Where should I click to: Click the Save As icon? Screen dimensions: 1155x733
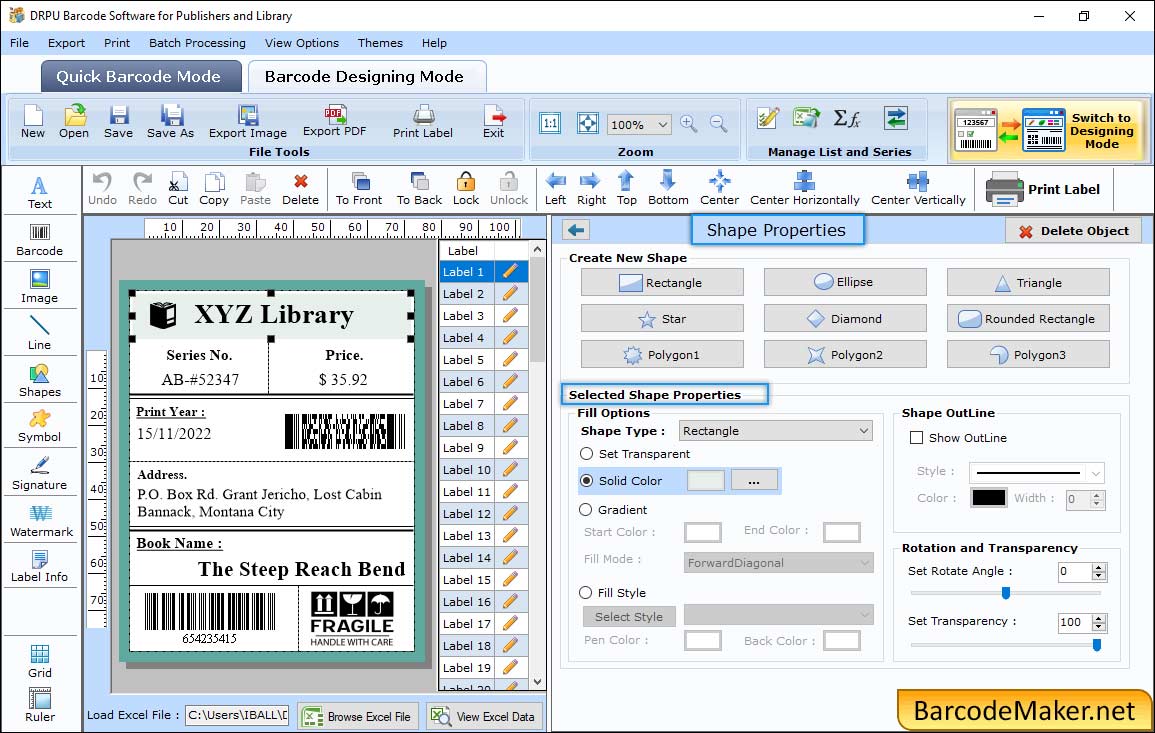[170, 122]
